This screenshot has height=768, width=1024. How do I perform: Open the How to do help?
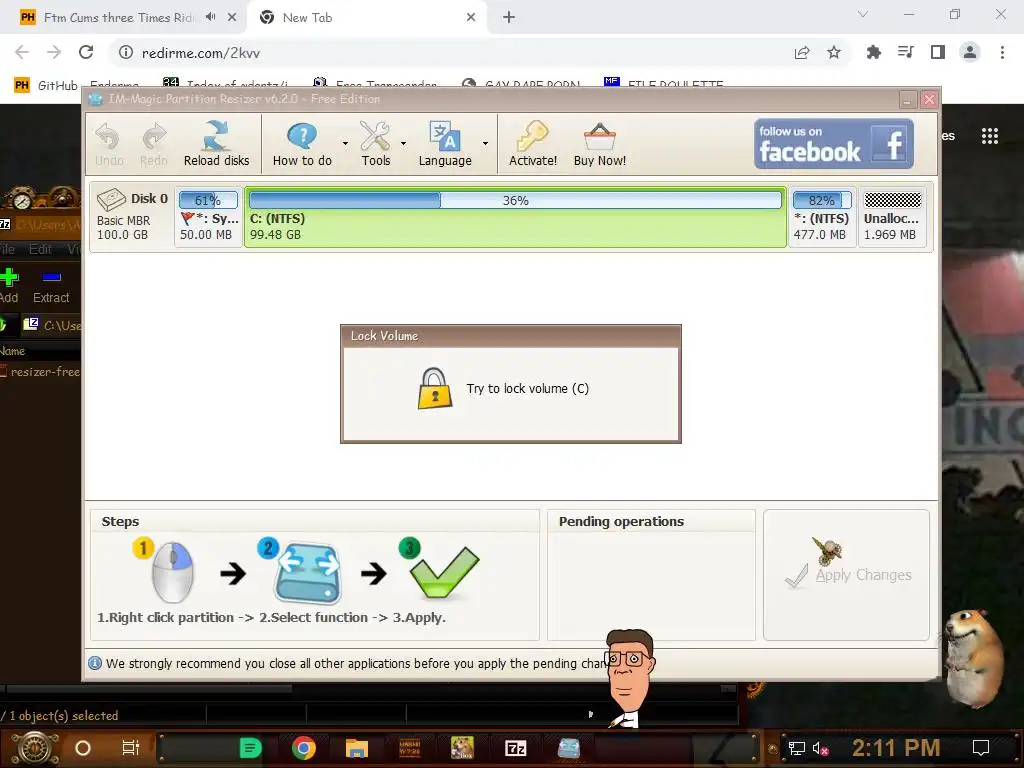[302, 144]
